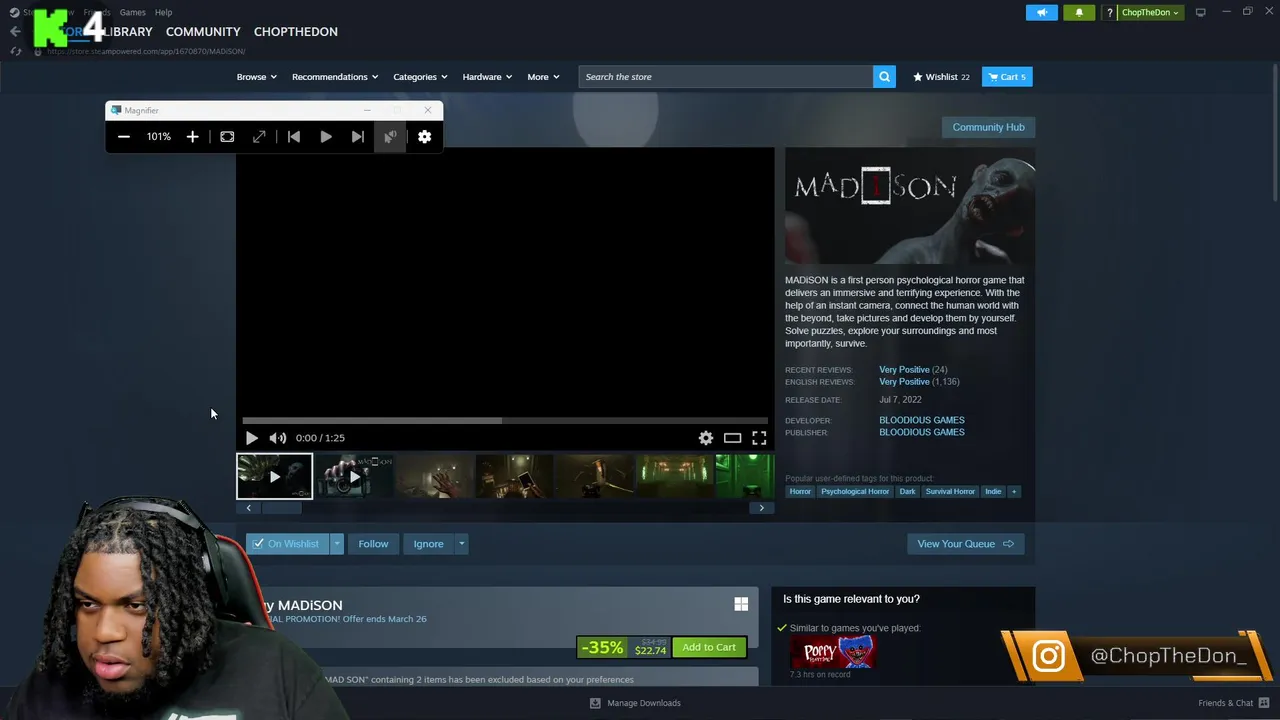Viewport: 1280px width, 720px height.
Task: Click the video progress seek bar
Action: 505,421
